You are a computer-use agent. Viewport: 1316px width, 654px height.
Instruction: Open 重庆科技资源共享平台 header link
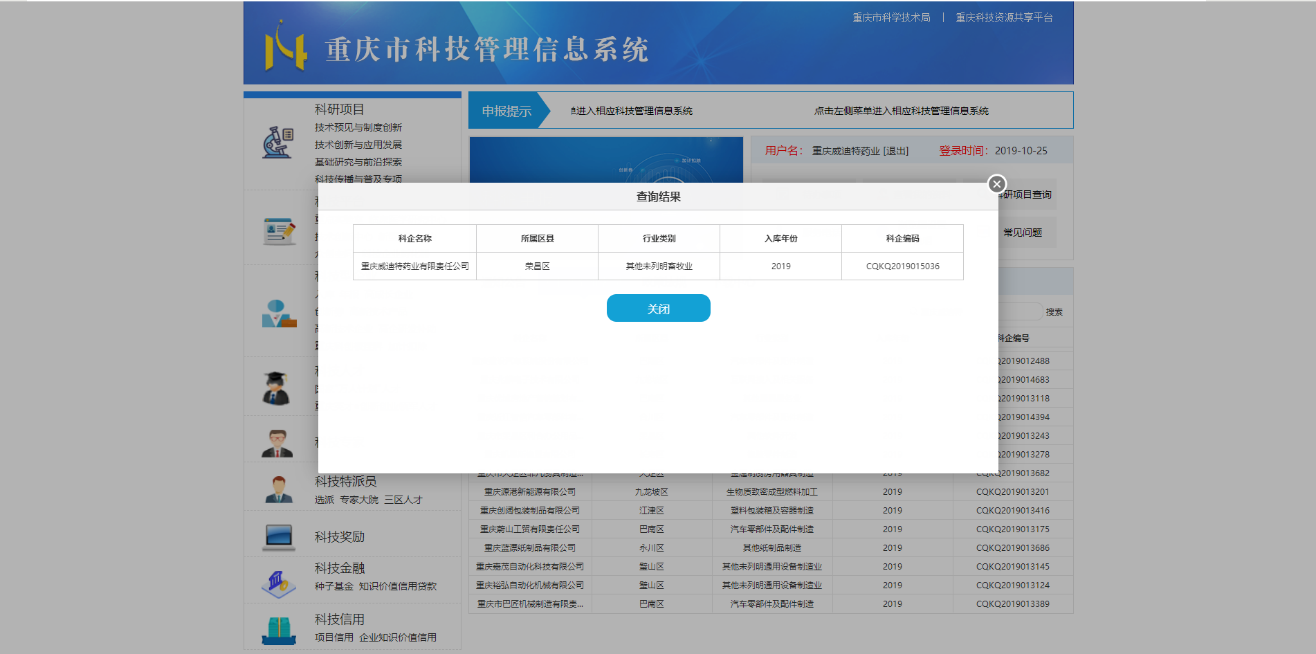click(1004, 17)
